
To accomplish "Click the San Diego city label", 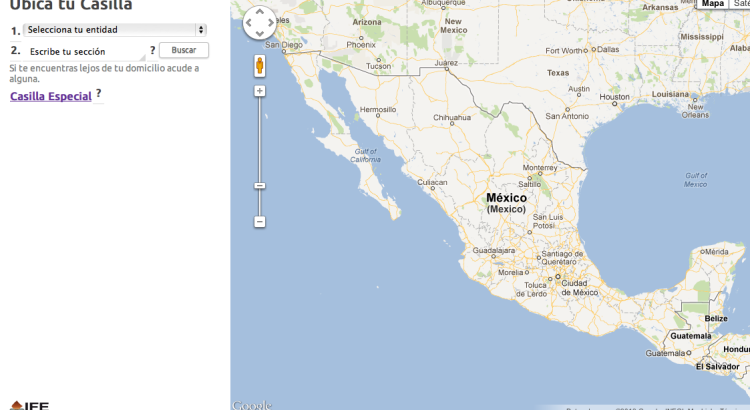I will pyautogui.click(x=284, y=44).
